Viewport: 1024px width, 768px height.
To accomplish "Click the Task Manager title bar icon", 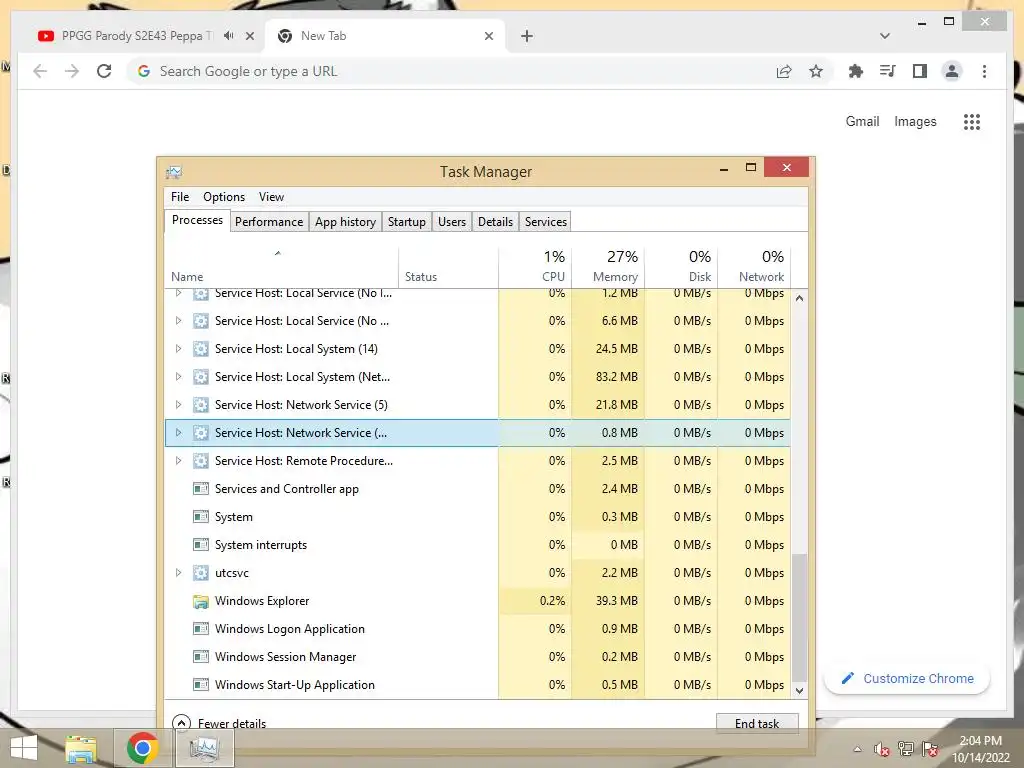I will point(174,172).
